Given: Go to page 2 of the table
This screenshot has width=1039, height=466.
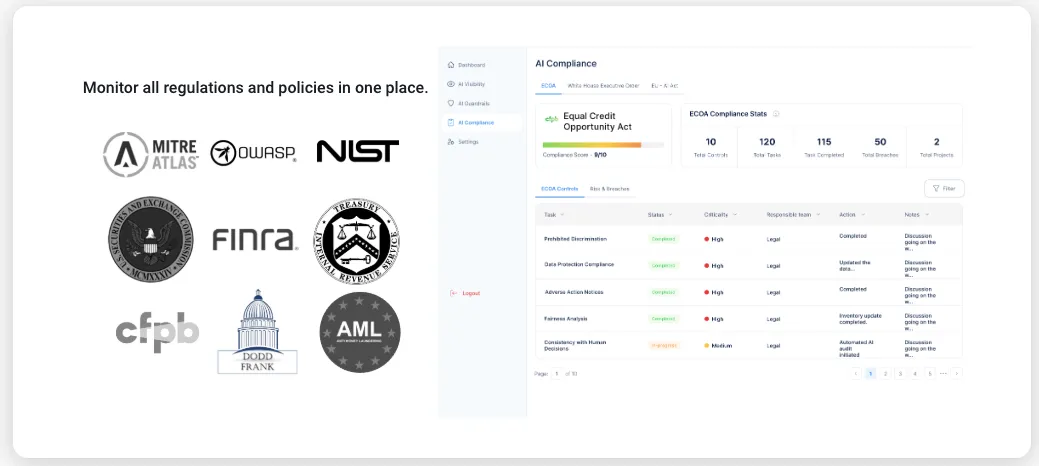Looking at the screenshot, I should click(x=885, y=374).
